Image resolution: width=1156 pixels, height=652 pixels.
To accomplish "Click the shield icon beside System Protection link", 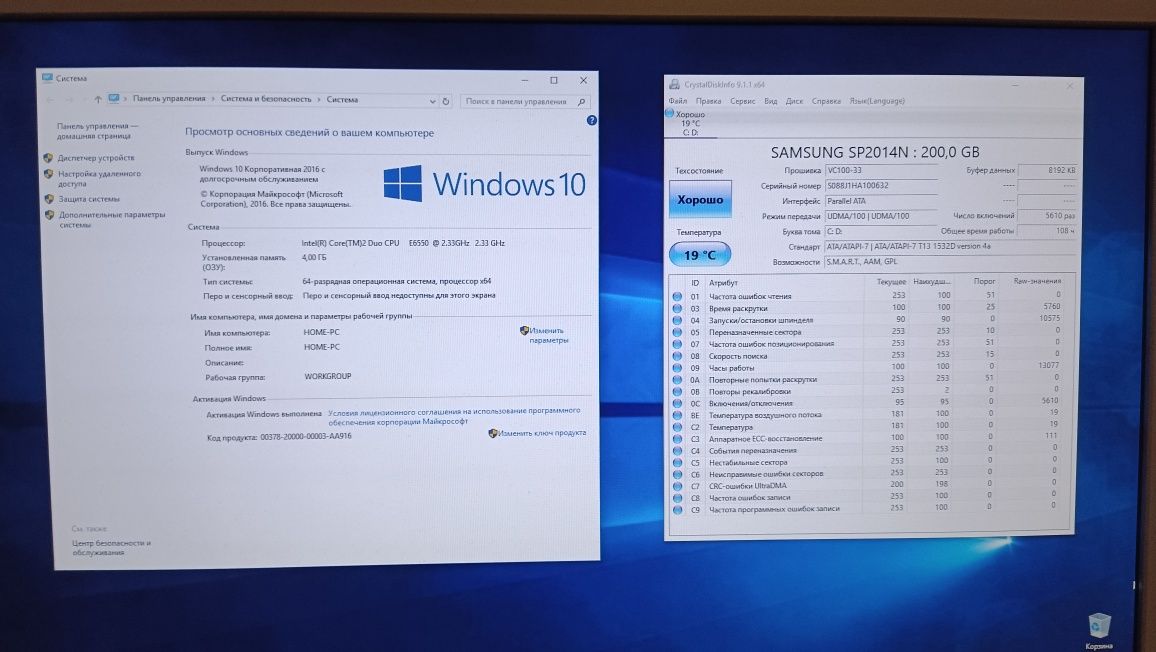I will pyautogui.click(x=49, y=198).
